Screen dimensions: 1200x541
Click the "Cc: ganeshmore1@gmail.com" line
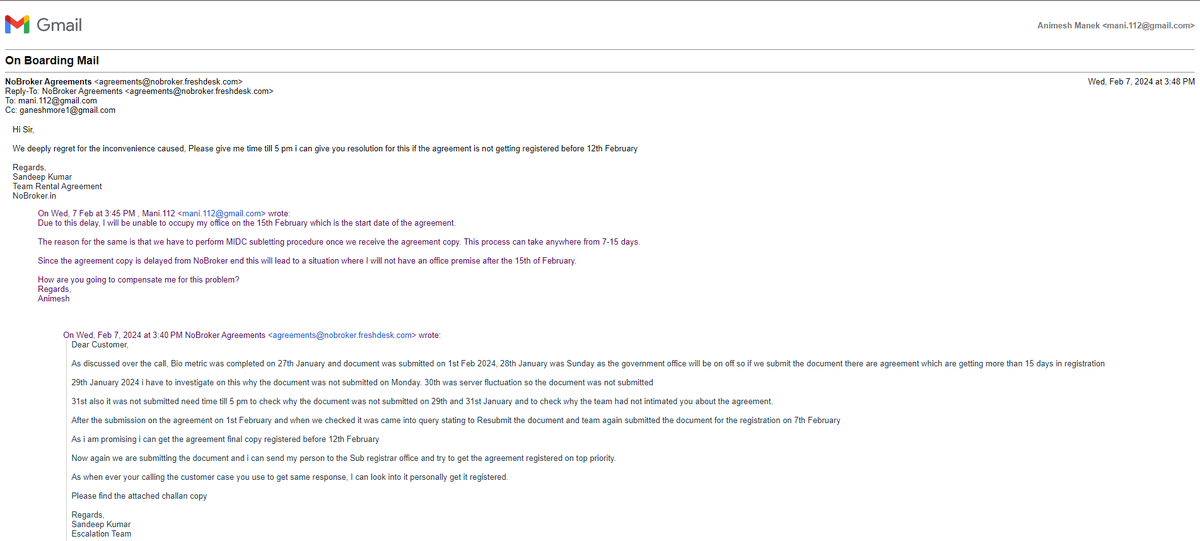[60, 111]
